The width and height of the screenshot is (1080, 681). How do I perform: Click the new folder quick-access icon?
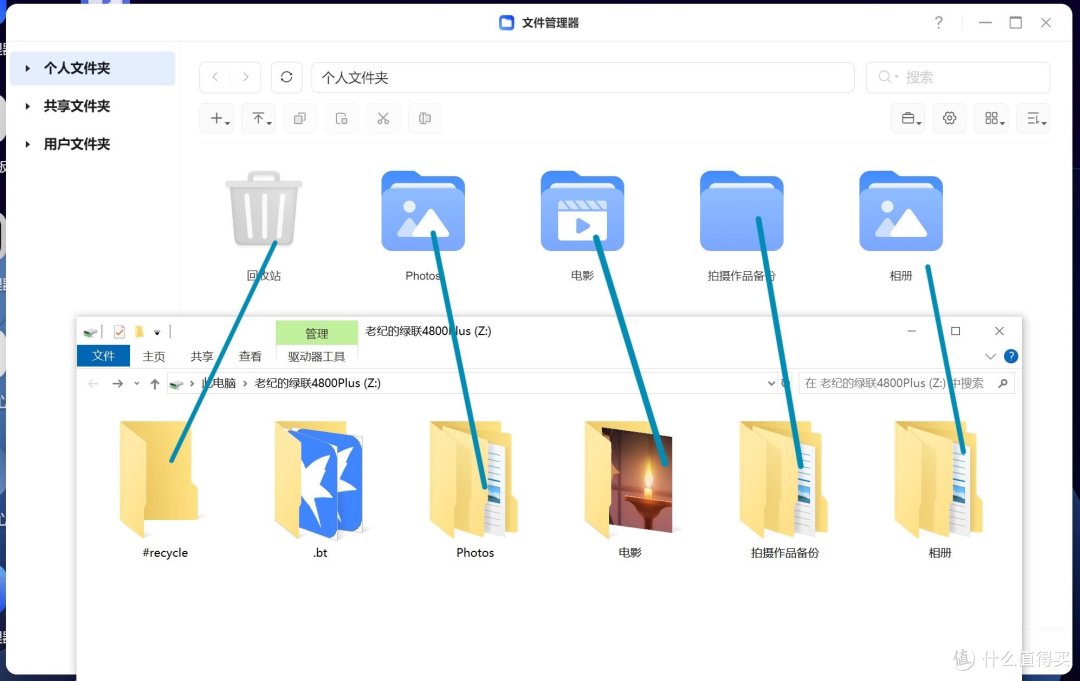[x=138, y=332]
